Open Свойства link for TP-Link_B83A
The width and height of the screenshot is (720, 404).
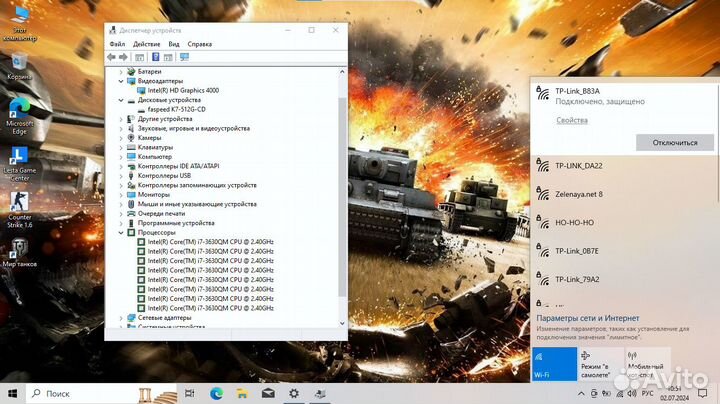click(x=572, y=120)
